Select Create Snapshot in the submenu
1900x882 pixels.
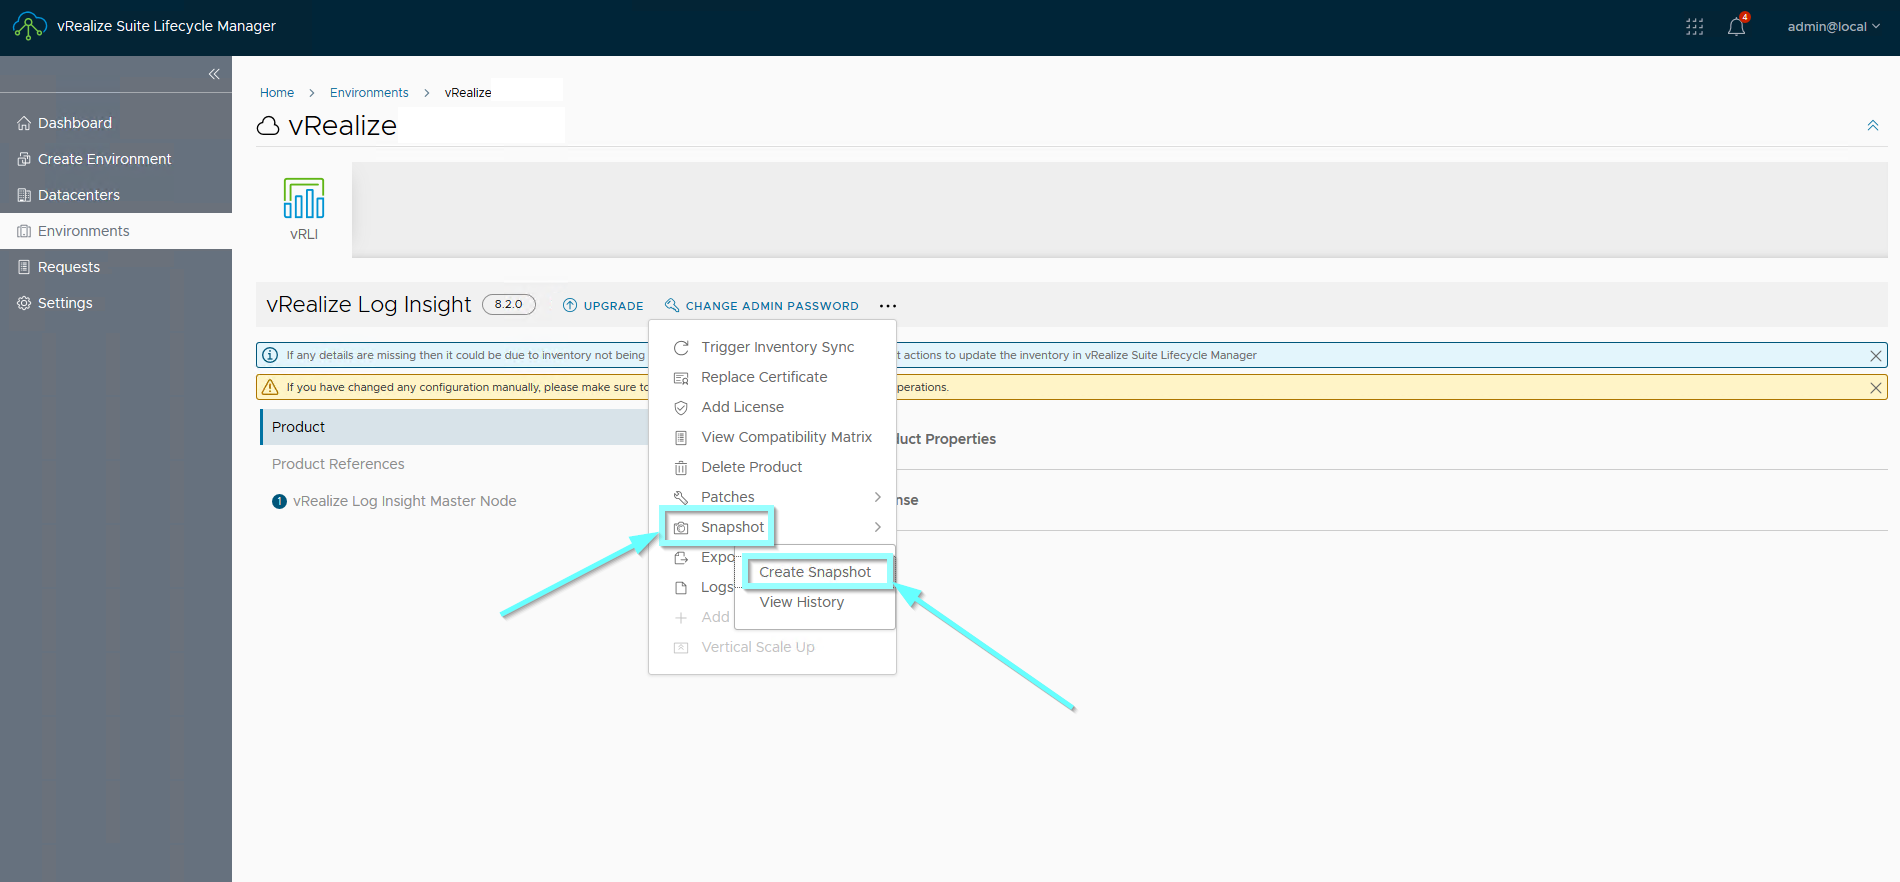[x=815, y=572]
